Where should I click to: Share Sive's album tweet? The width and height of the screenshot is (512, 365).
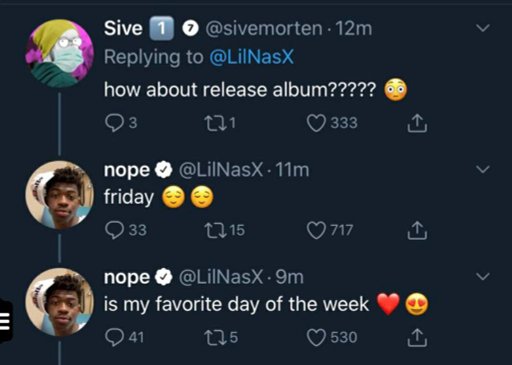tap(417, 123)
